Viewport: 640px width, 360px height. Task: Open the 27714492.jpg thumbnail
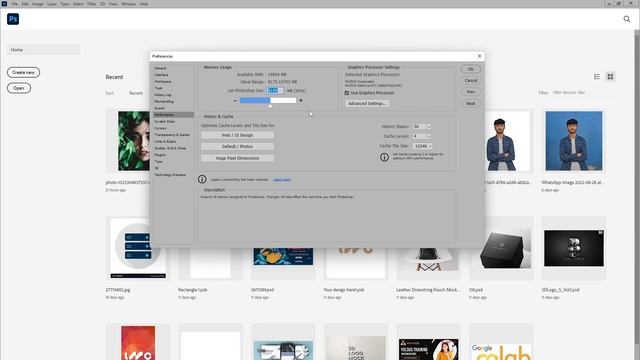point(138,248)
